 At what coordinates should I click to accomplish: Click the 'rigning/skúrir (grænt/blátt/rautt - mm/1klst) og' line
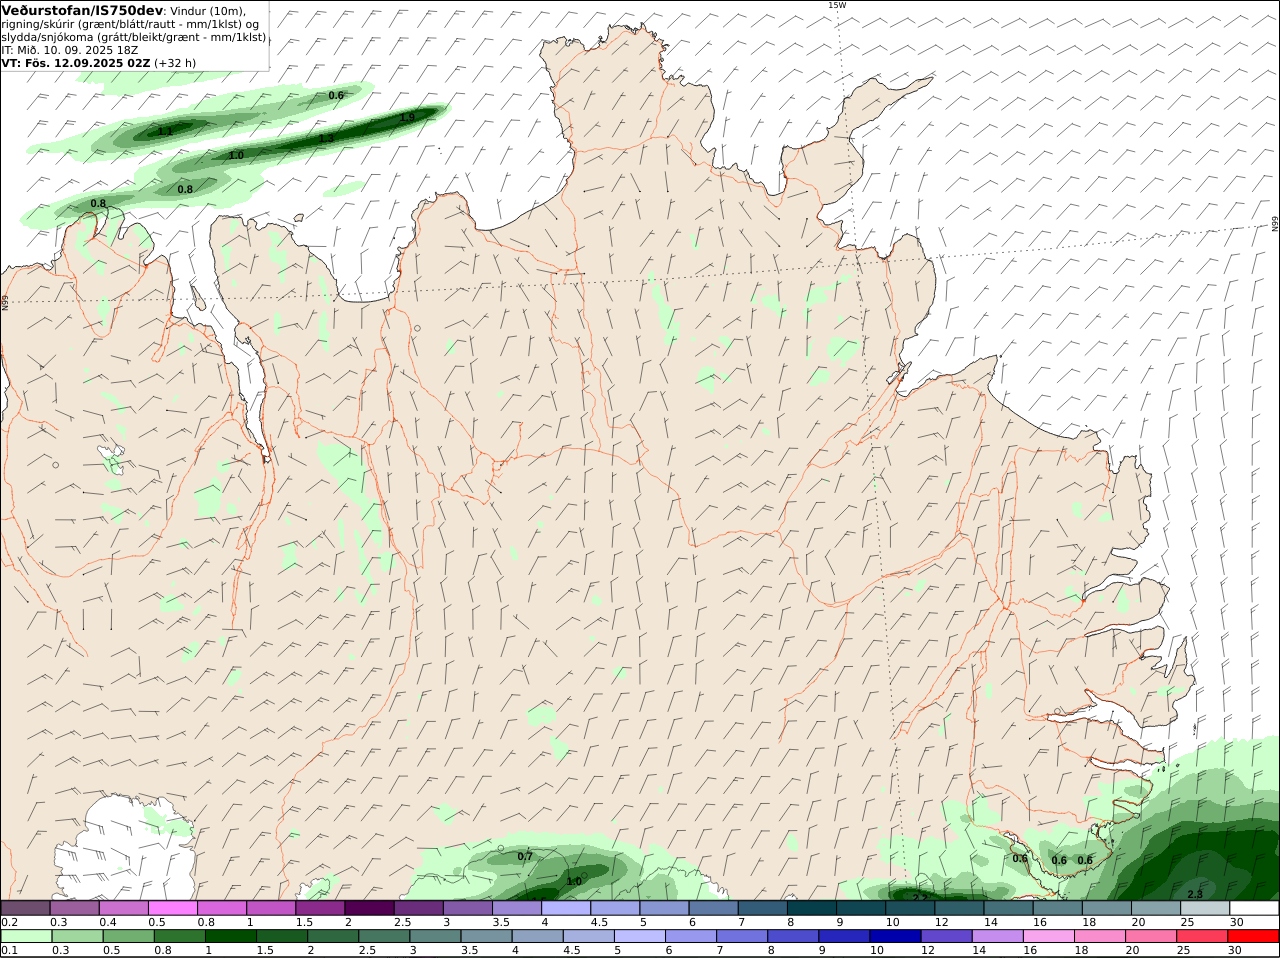(x=130, y=24)
